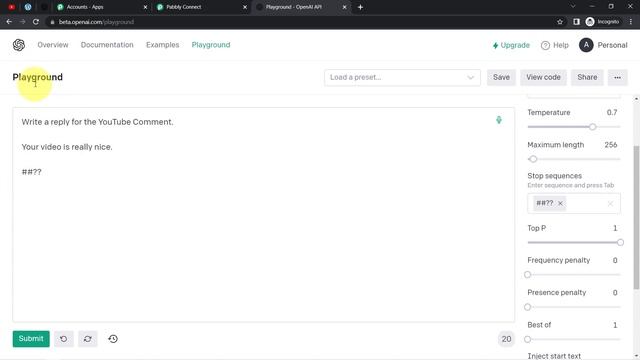Switch to the WordPress pinned tab

28,7
